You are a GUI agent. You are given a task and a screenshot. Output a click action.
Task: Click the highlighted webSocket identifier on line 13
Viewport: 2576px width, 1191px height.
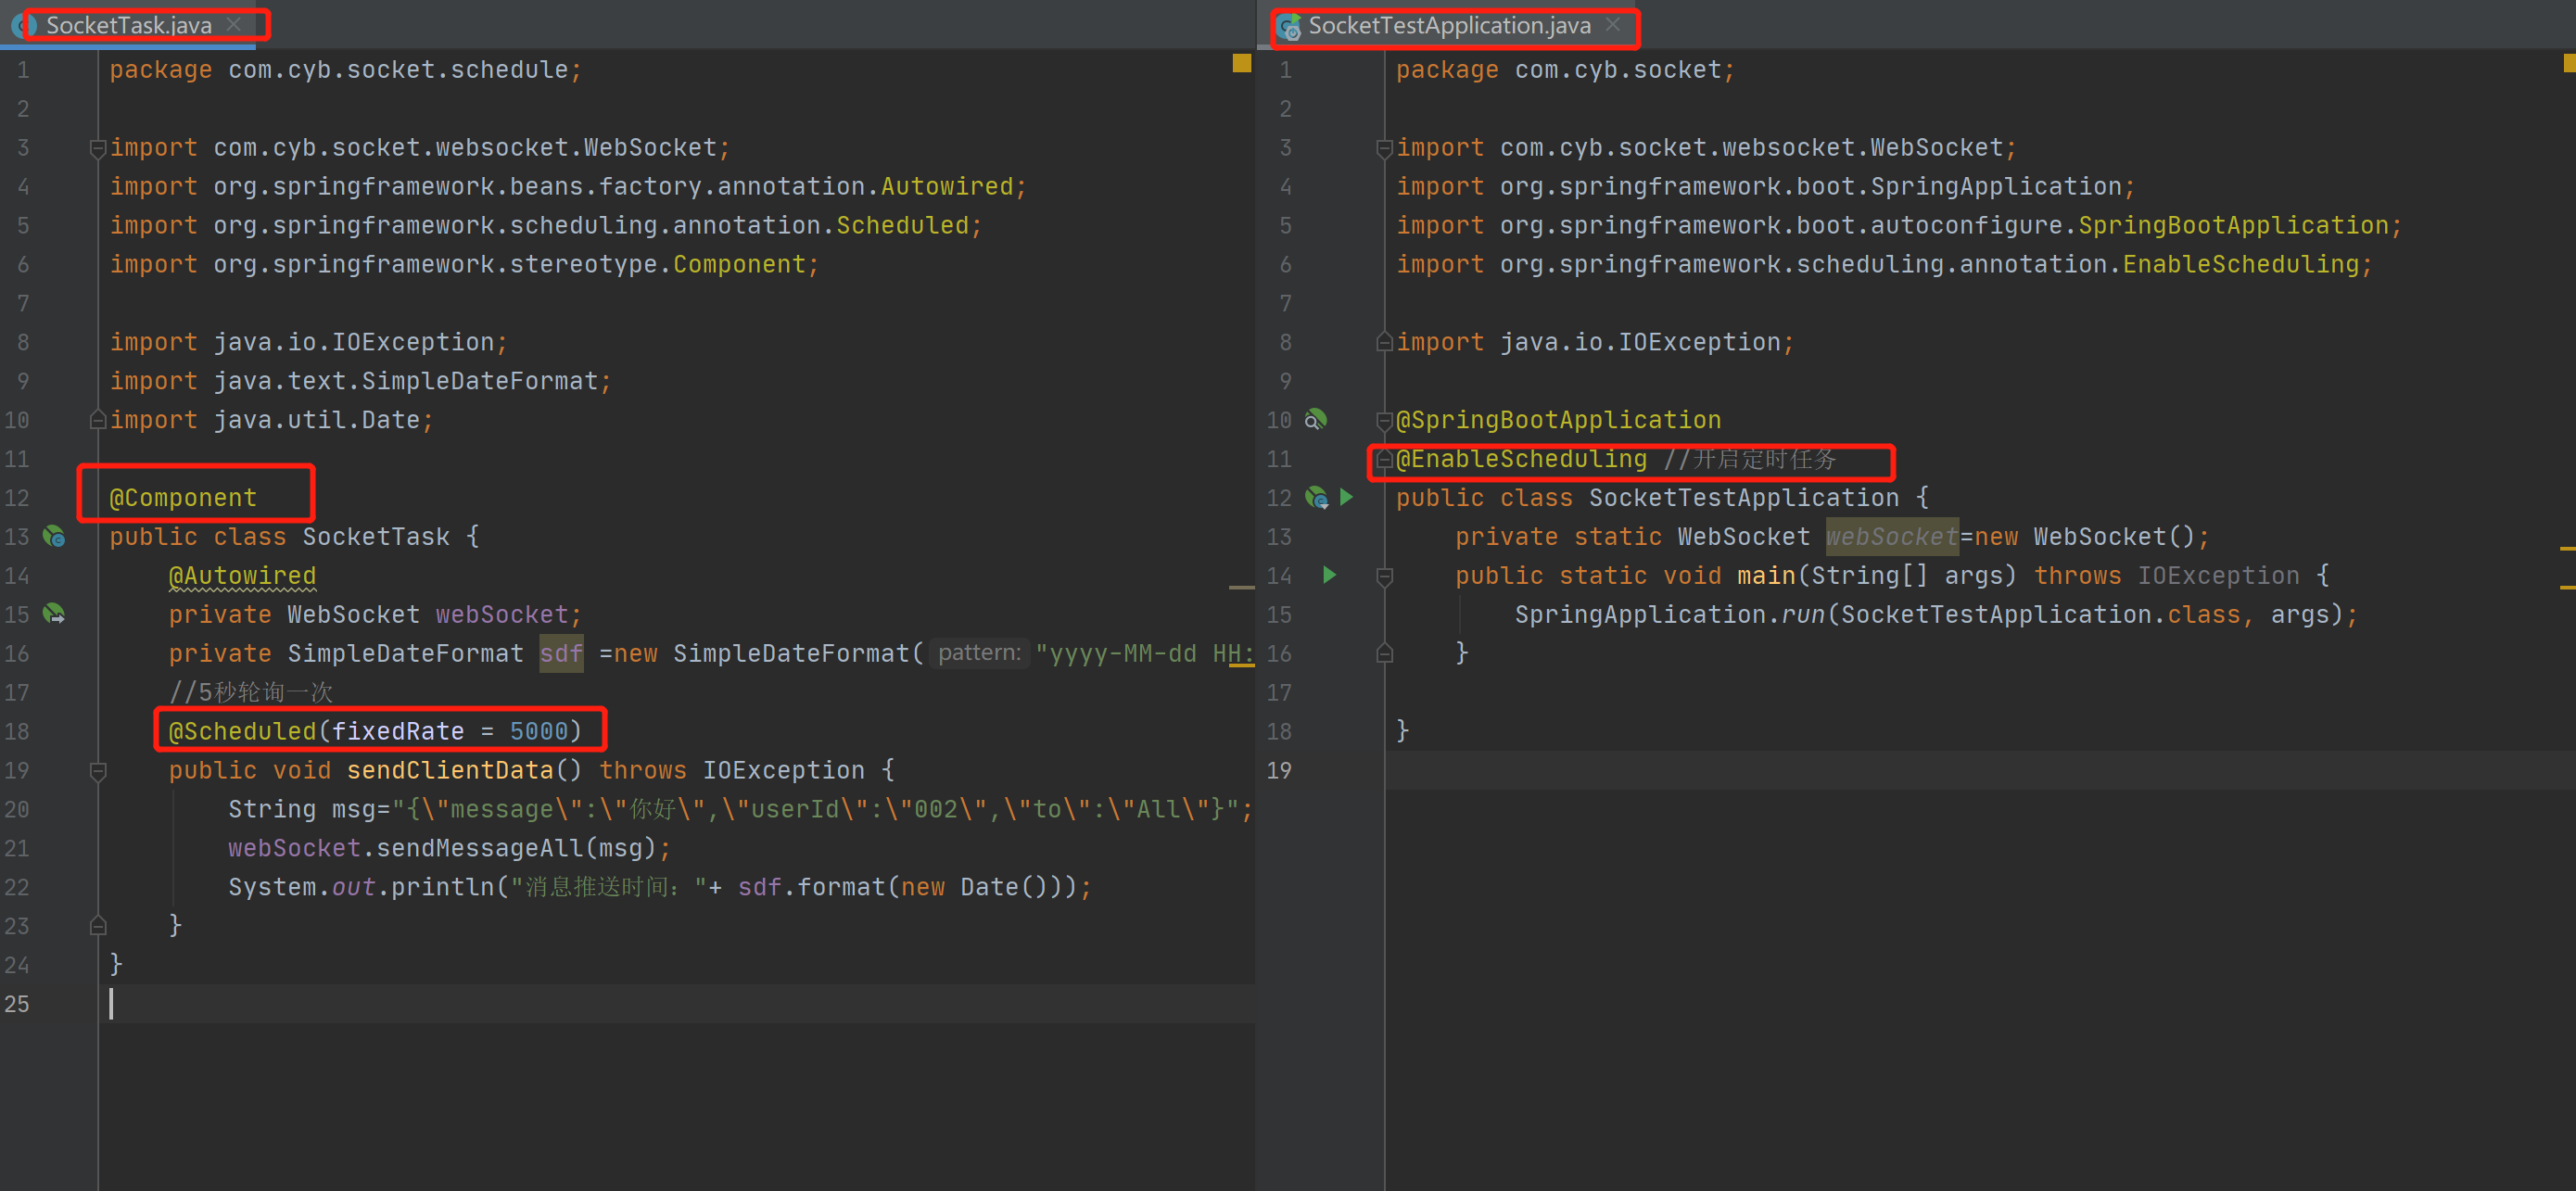coord(1891,536)
